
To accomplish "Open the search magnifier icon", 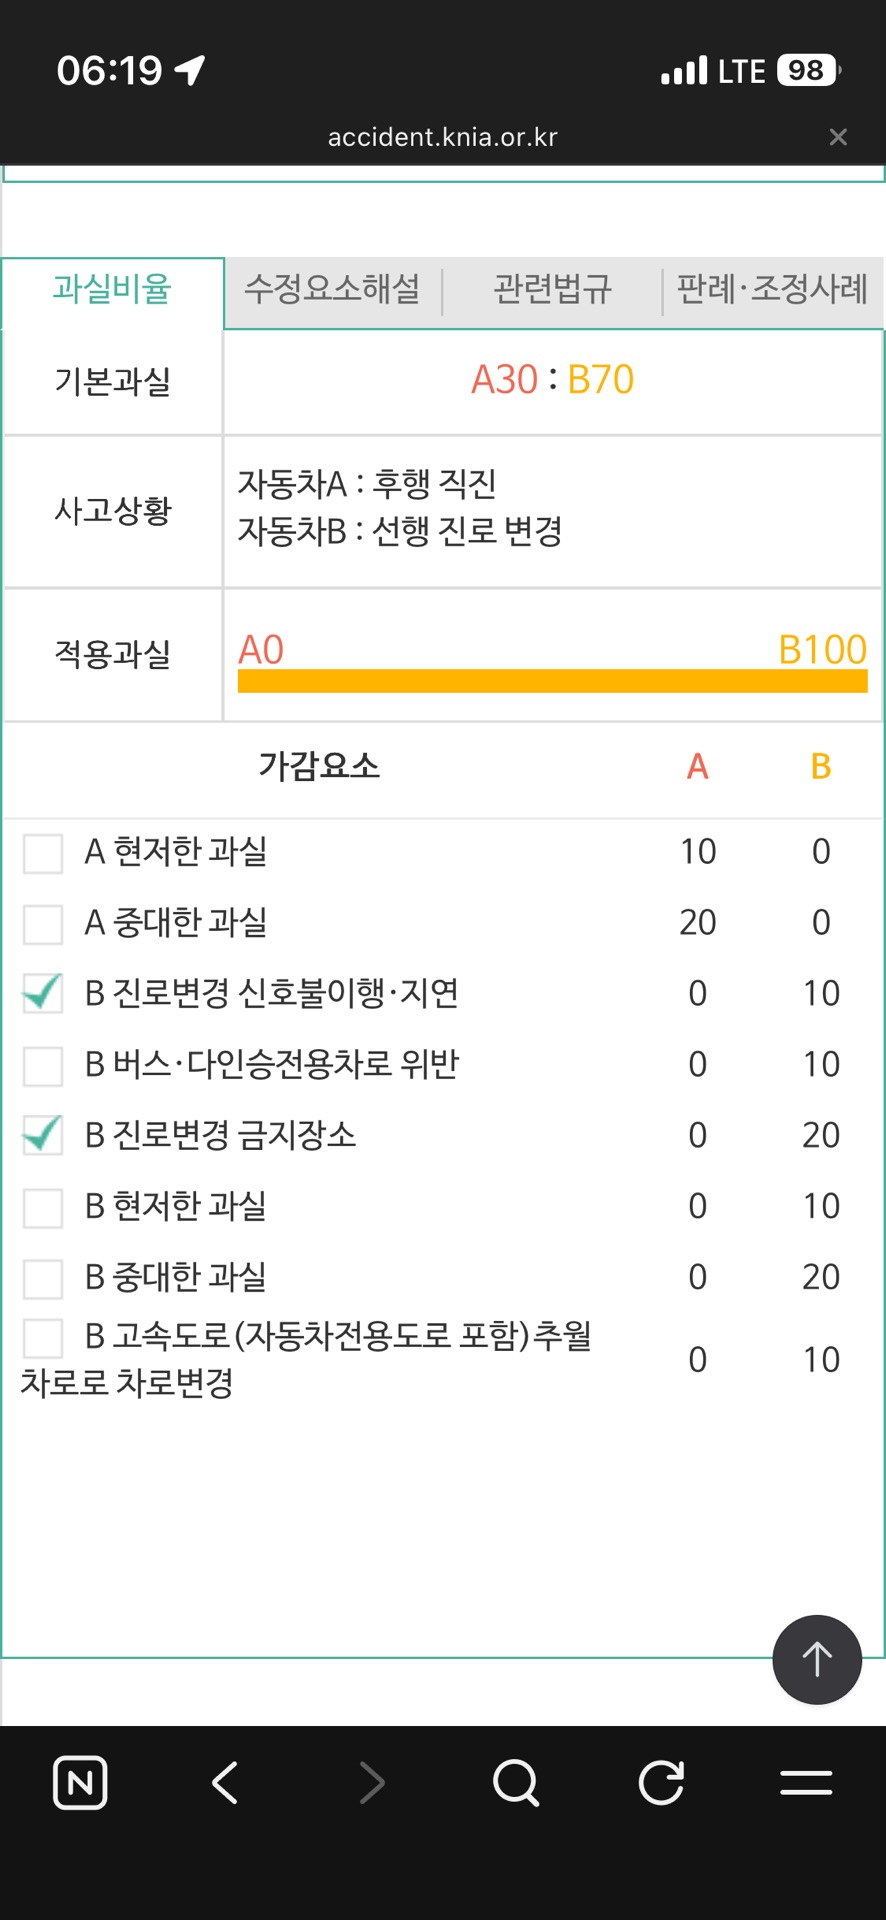I will tap(516, 1782).
